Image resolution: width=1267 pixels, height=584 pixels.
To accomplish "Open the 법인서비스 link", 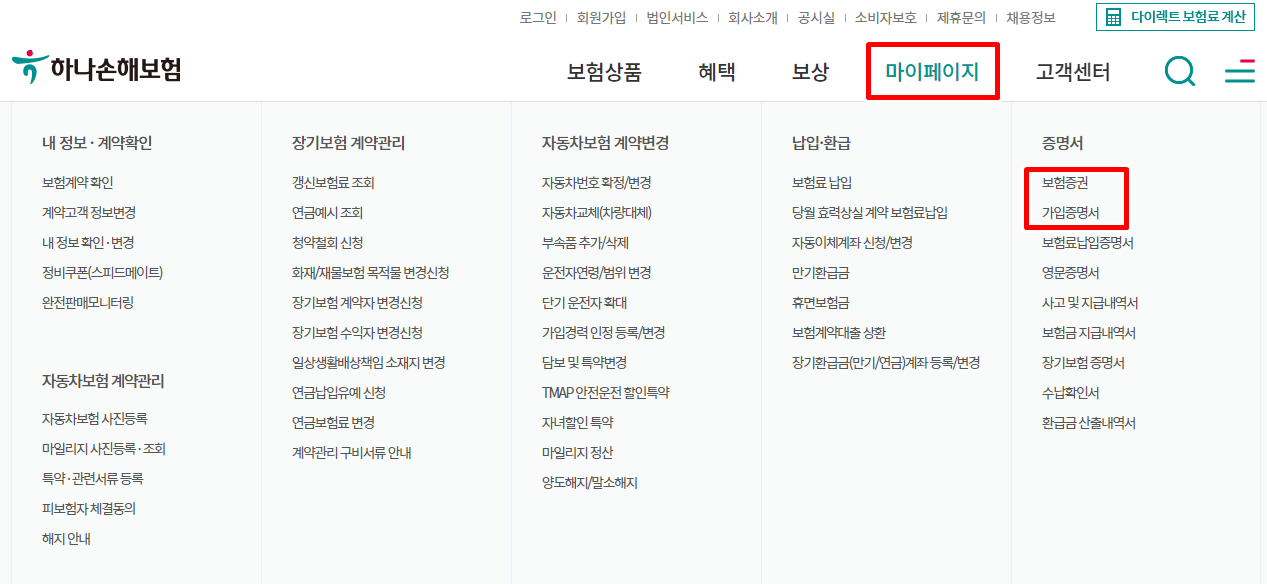I will pyautogui.click(x=677, y=18).
